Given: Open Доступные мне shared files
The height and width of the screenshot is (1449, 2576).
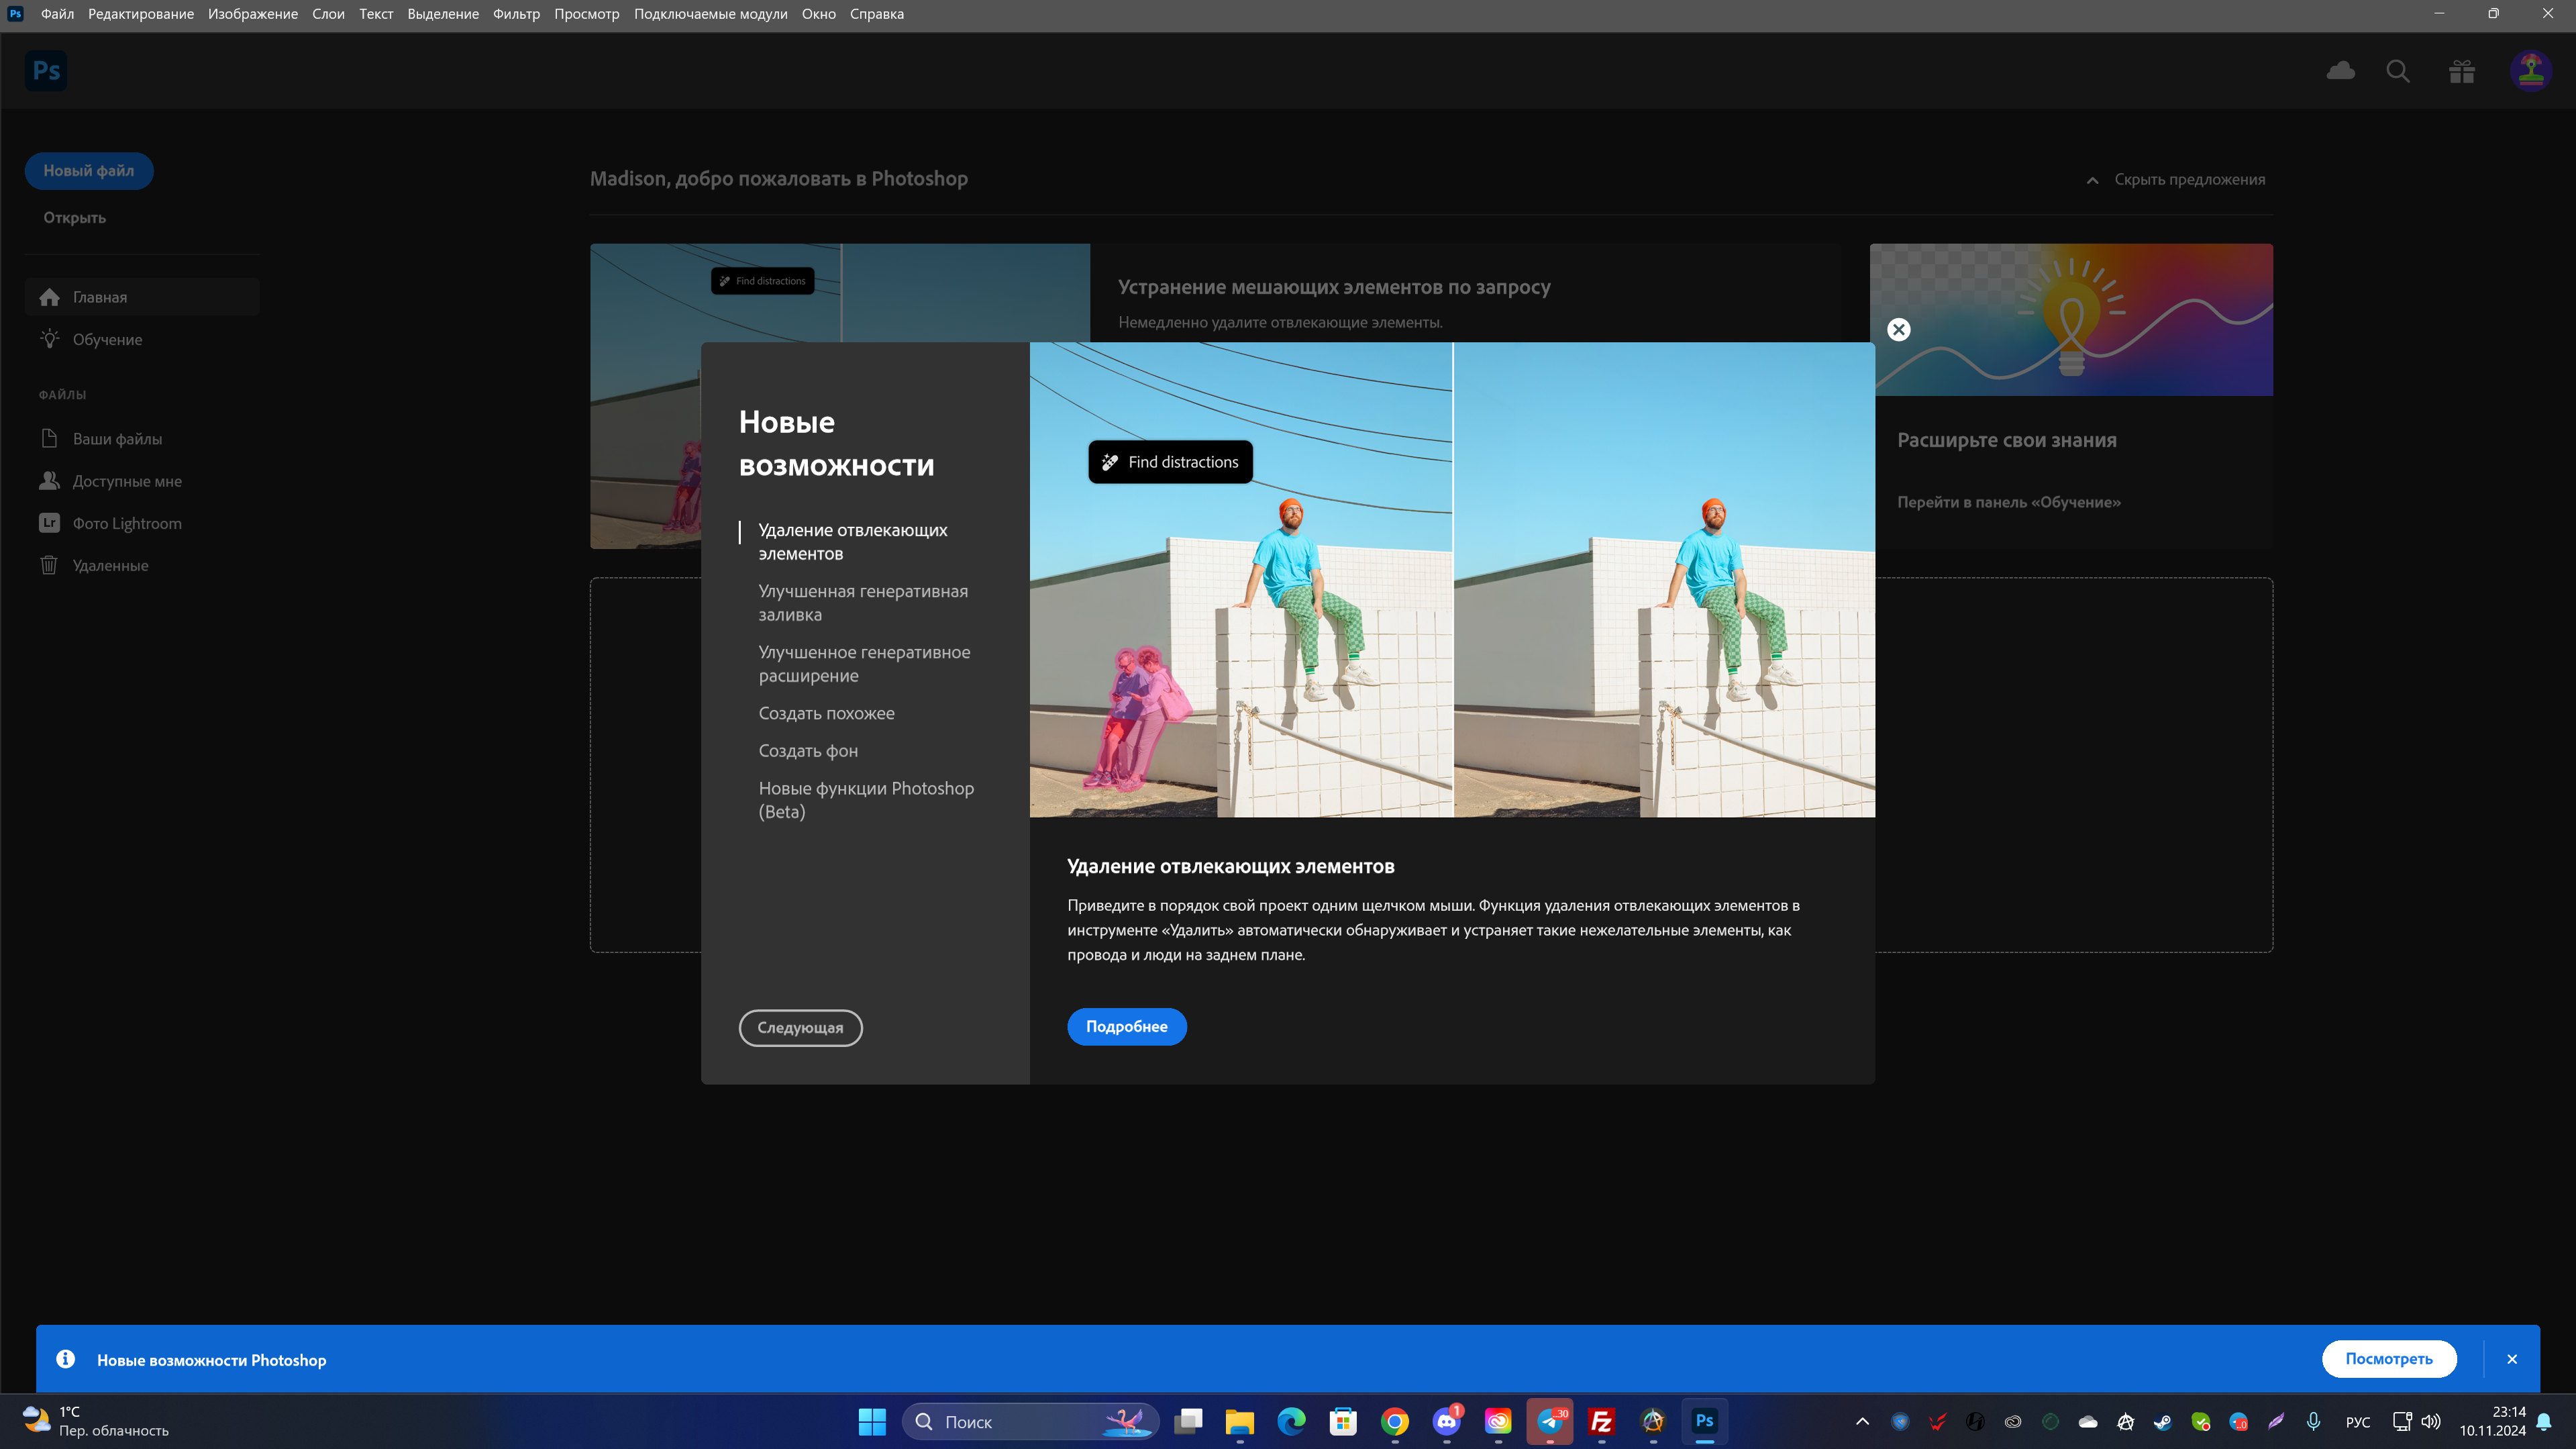Looking at the screenshot, I should [x=142, y=481].
